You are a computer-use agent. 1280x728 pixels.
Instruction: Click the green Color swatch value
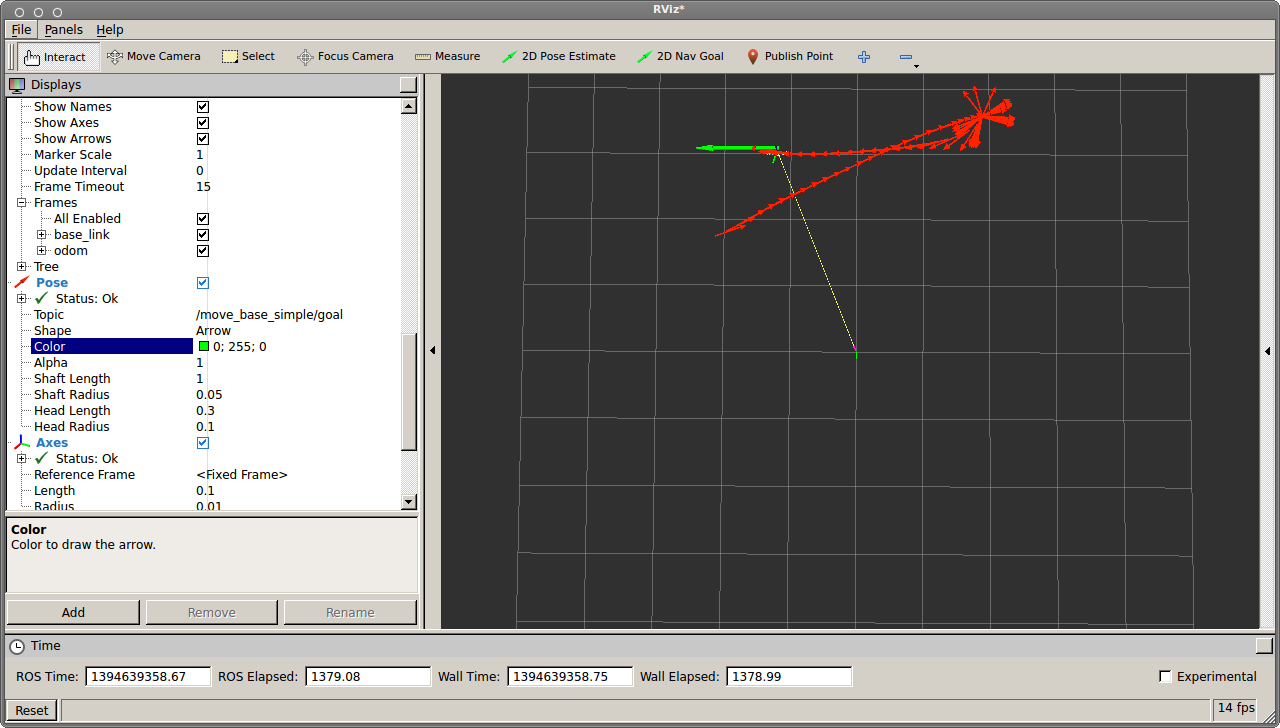pos(204,347)
